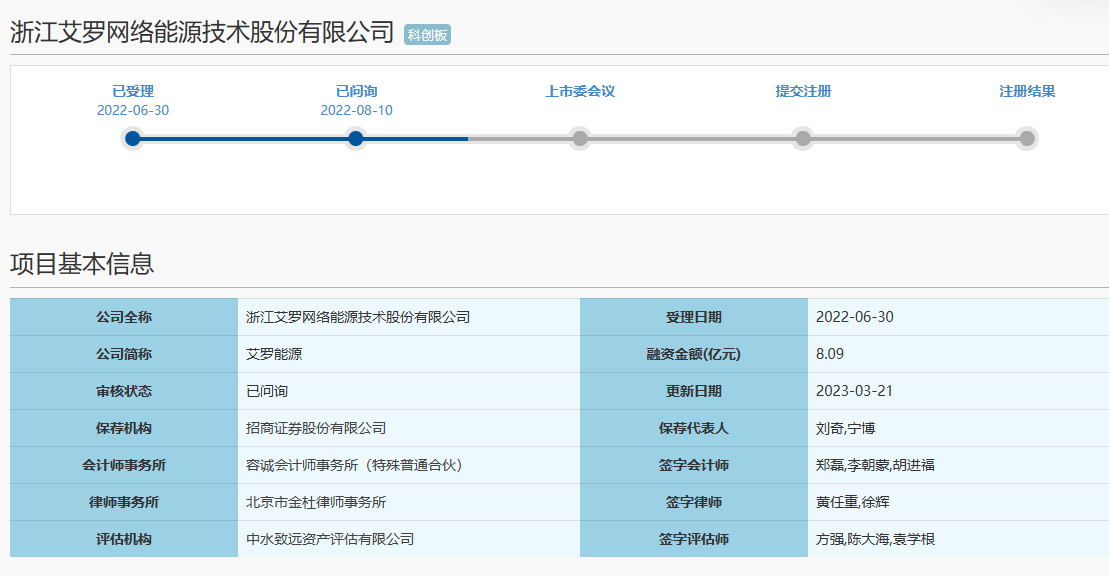1109x576 pixels.
Task: Click the financing amount value 8.09
Action: tap(830, 354)
